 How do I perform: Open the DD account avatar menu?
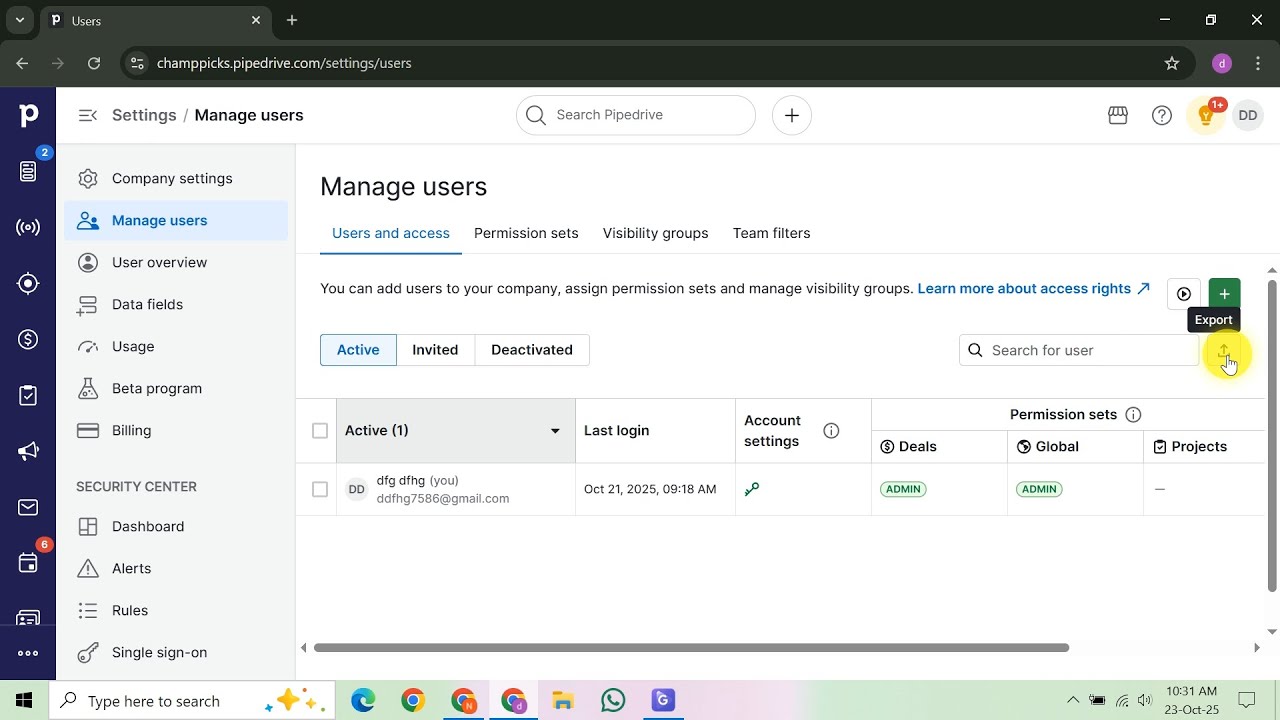1248,115
